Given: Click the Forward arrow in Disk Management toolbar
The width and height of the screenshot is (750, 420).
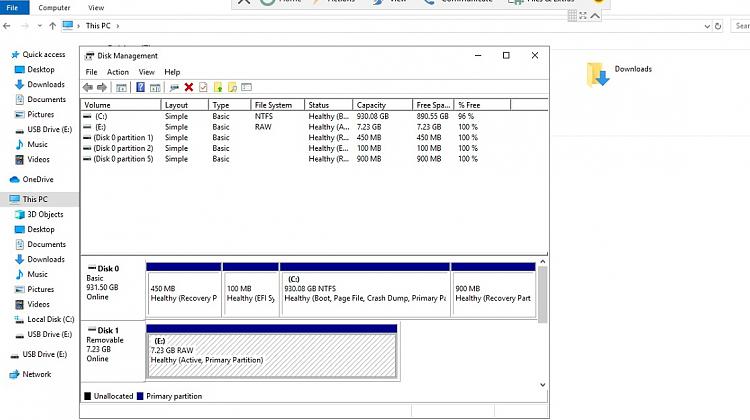Looking at the screenshot, I should click(x=102, y=87).
